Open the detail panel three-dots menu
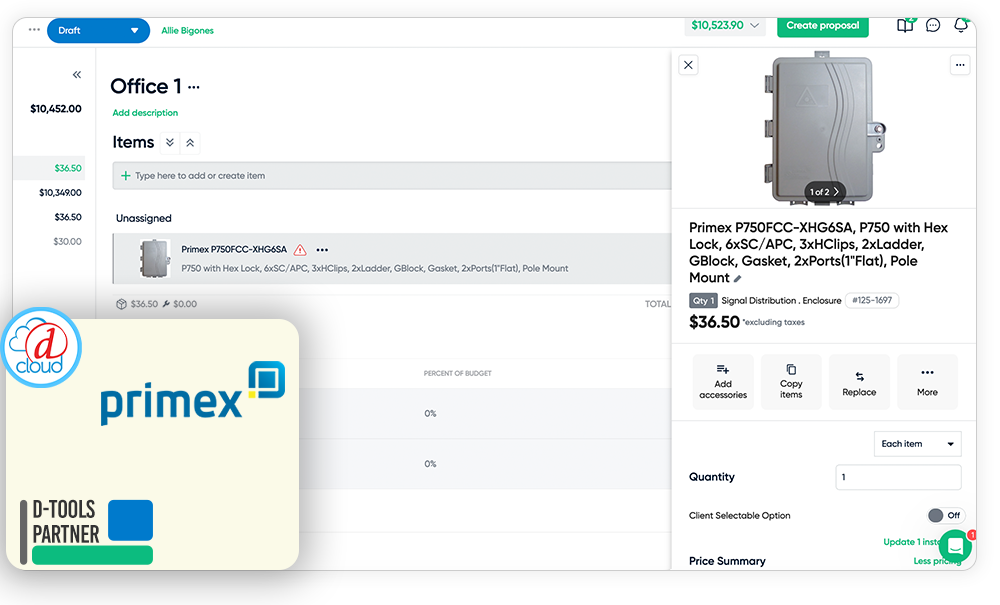Screen dimensions: 1000x605 pos(960,65)
